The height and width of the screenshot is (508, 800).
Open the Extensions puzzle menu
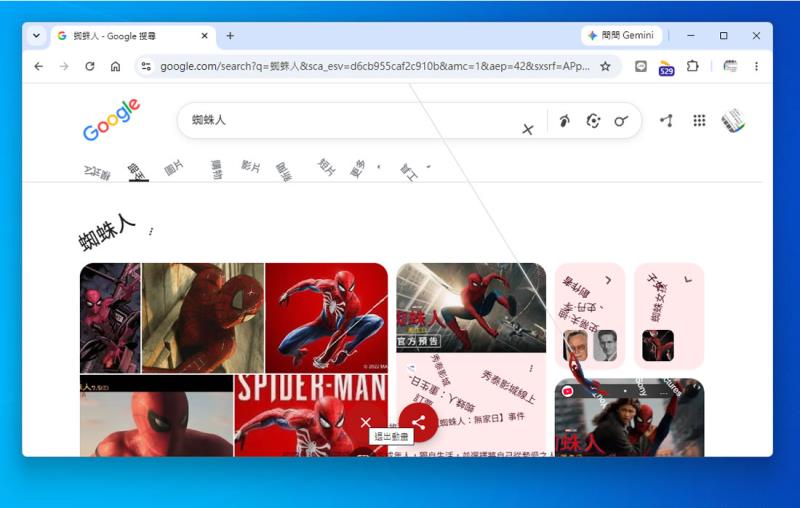click(692, 66)
